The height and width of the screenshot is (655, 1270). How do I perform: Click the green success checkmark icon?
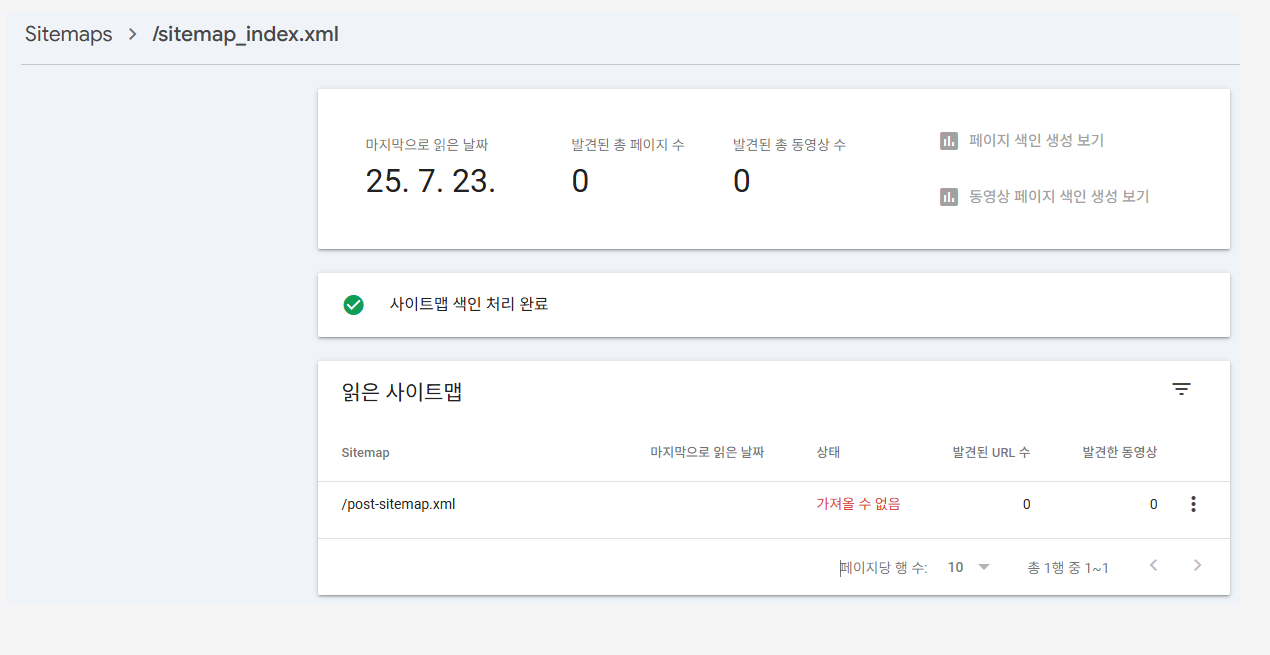click(x=353, y=304)
